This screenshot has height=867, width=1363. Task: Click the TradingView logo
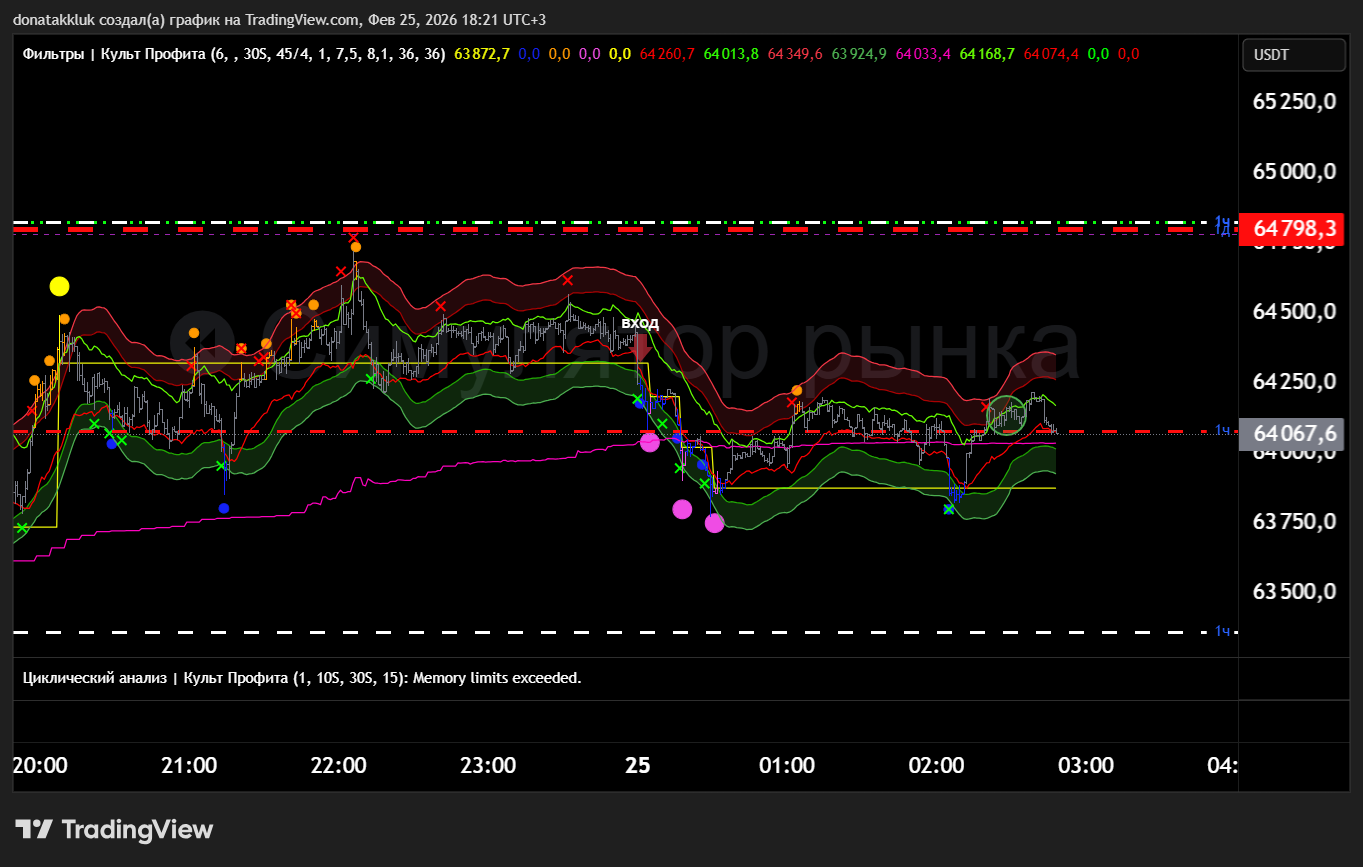115,829
